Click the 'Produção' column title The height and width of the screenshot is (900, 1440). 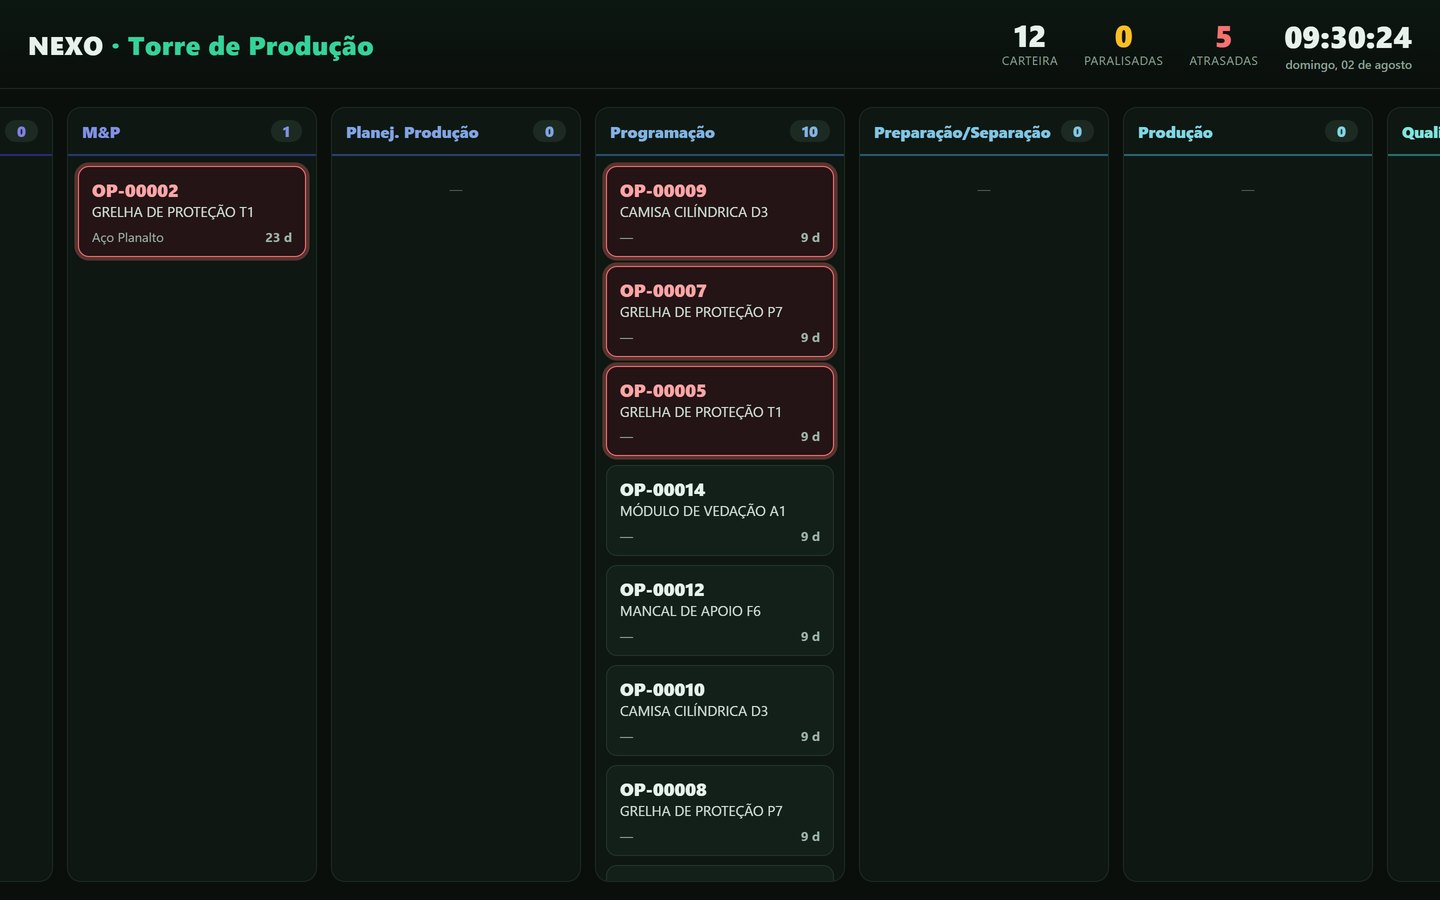pyautogui.click(x=1175, y=132)
